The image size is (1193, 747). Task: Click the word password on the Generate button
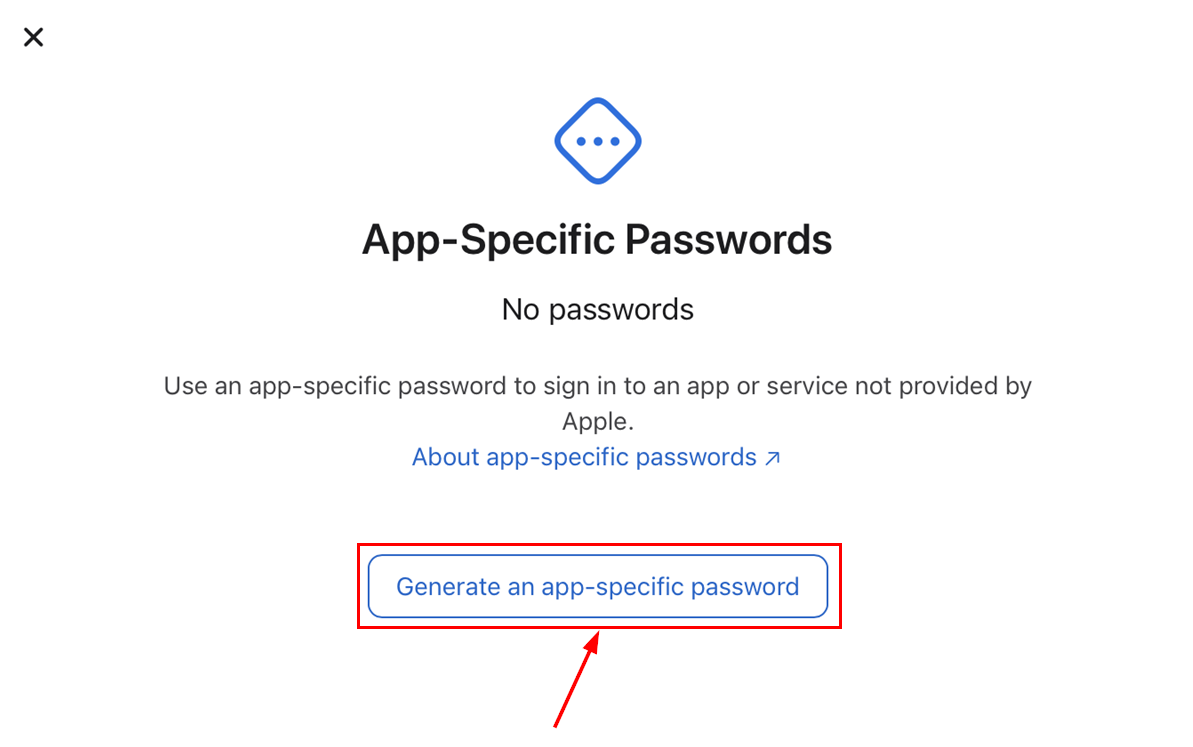coord(745,587)
